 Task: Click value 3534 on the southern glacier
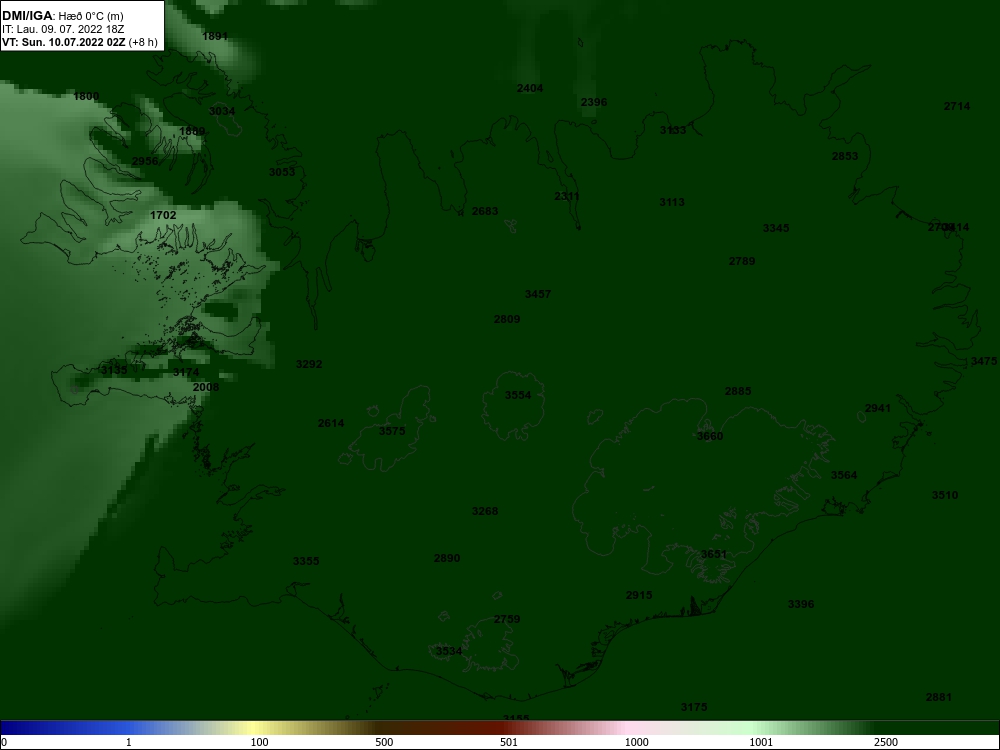pyautogui.click(x=449, y=651)
